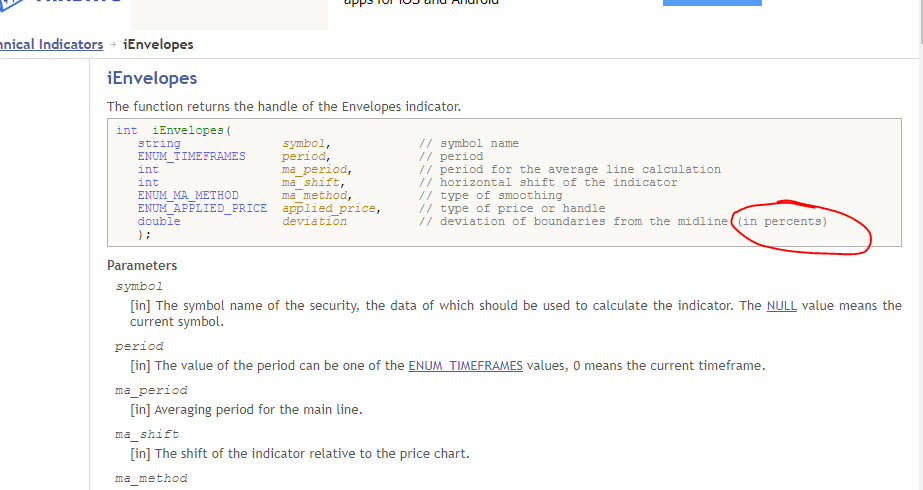923x490 pixels.
Task: Click the 'int iEnvelopes(' function signature
Action: (174, 130)
